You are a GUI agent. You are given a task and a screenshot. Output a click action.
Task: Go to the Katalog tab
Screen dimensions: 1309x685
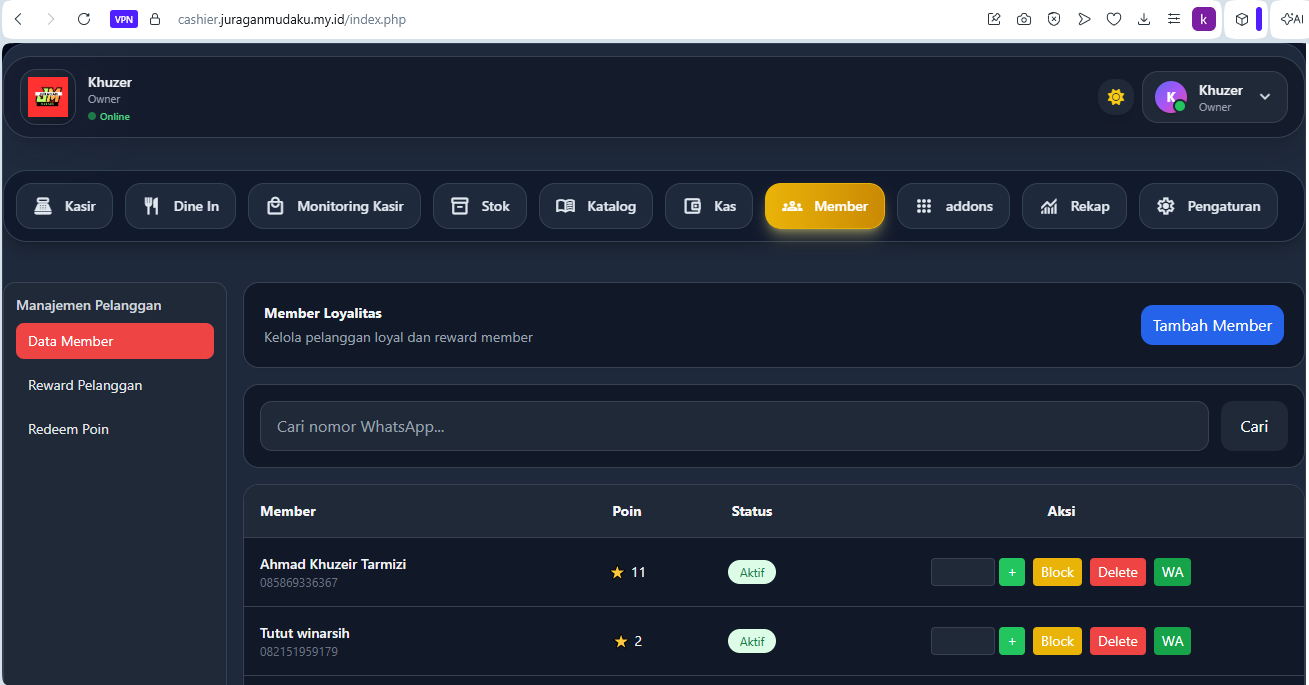click(596, 206)
